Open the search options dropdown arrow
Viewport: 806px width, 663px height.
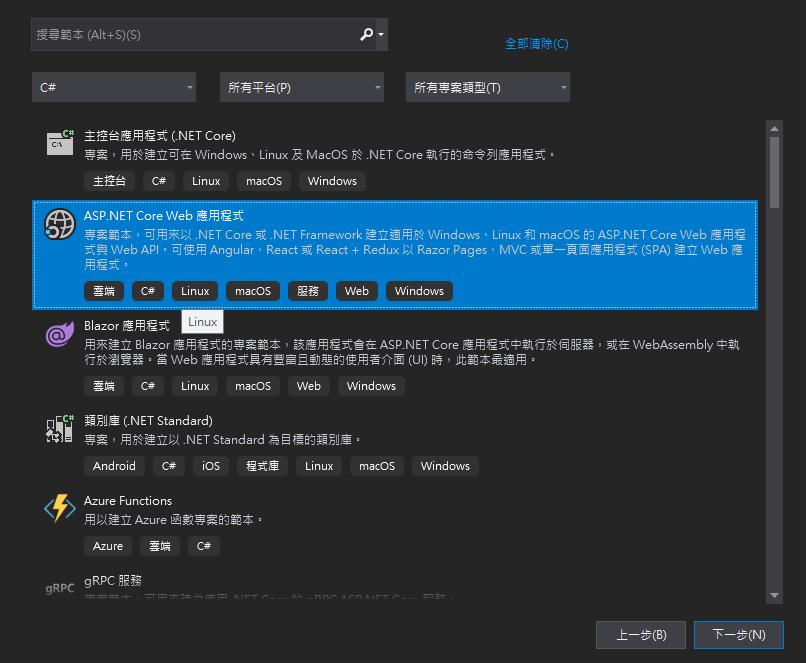click(x=381, y=34)
